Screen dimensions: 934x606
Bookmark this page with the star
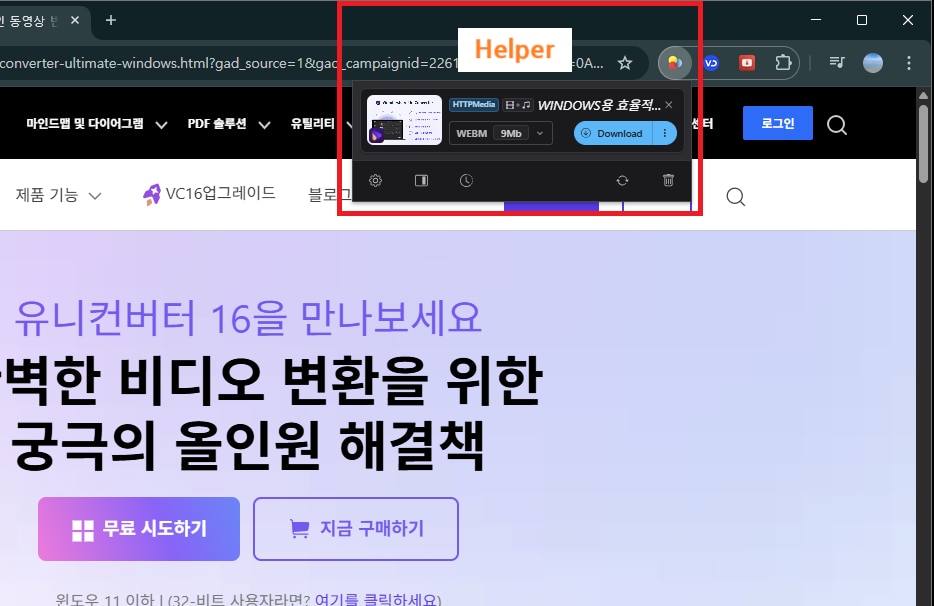(x=624, y=63)
